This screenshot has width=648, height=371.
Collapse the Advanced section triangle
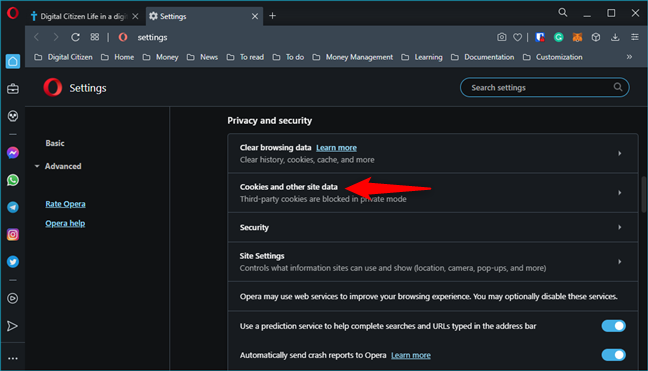click(37, 166)
